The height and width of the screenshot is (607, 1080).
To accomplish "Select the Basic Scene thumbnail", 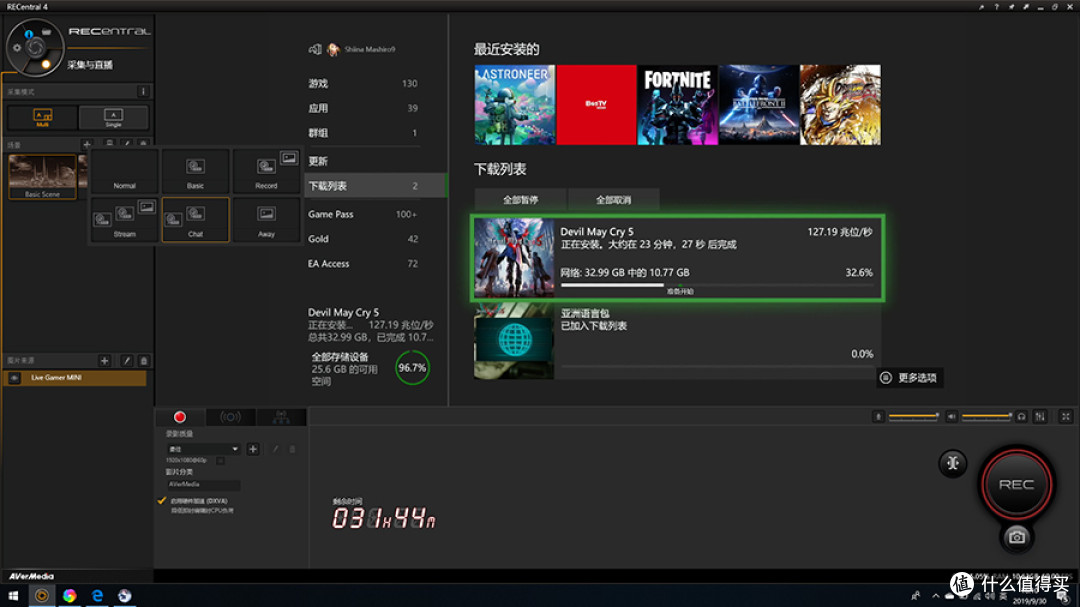I will coord(42,176).
